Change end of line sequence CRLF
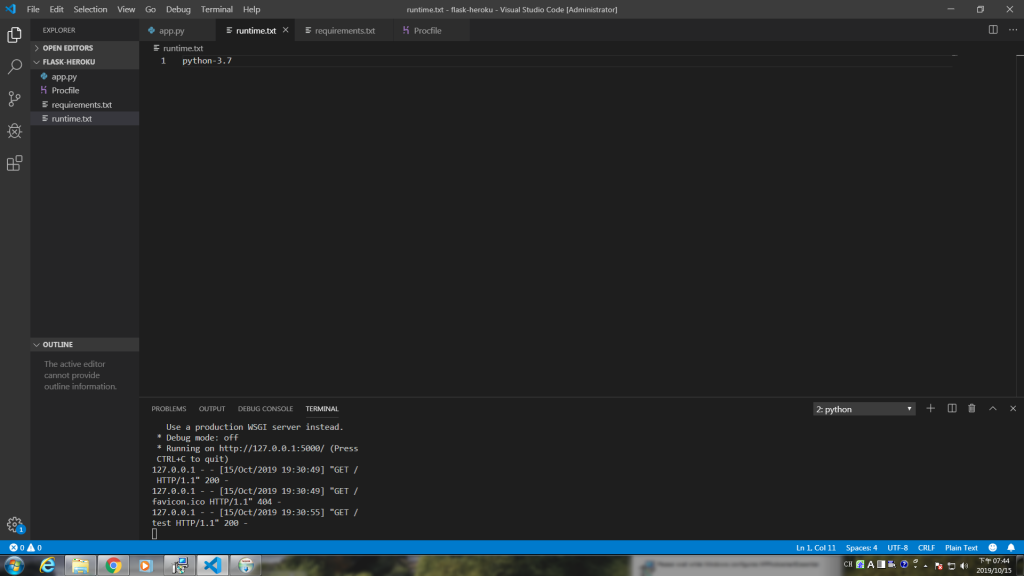1024x576 pixels. click(926, 548)
